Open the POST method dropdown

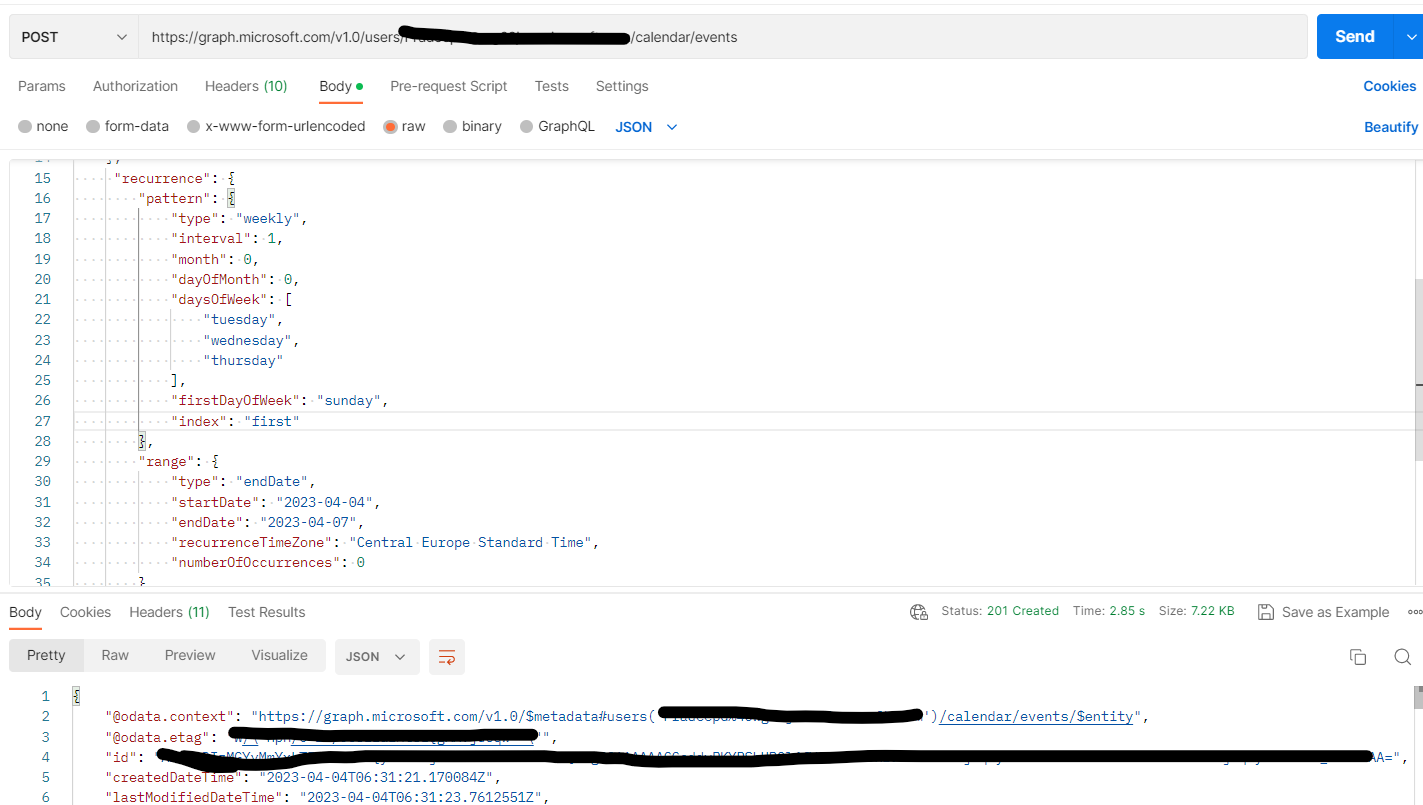[x=73, y=36]
